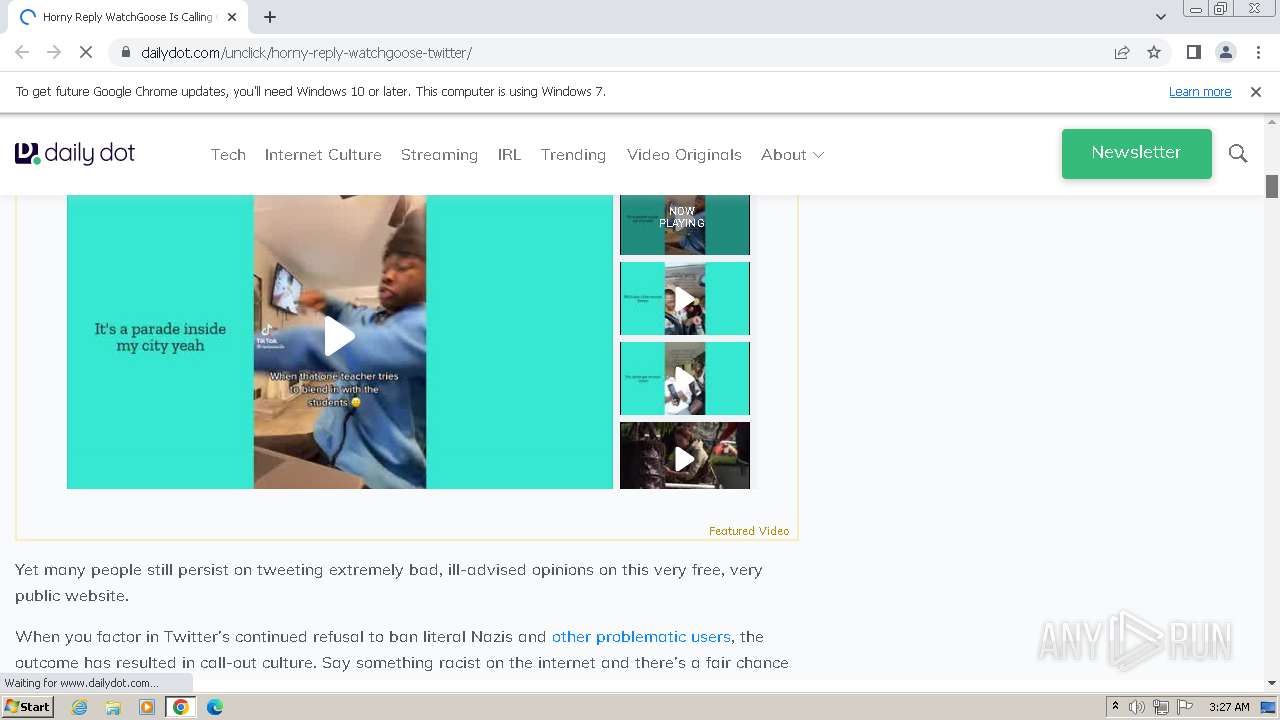Open the Tech section
1280x720 pixels.
(x=228, y=155)
